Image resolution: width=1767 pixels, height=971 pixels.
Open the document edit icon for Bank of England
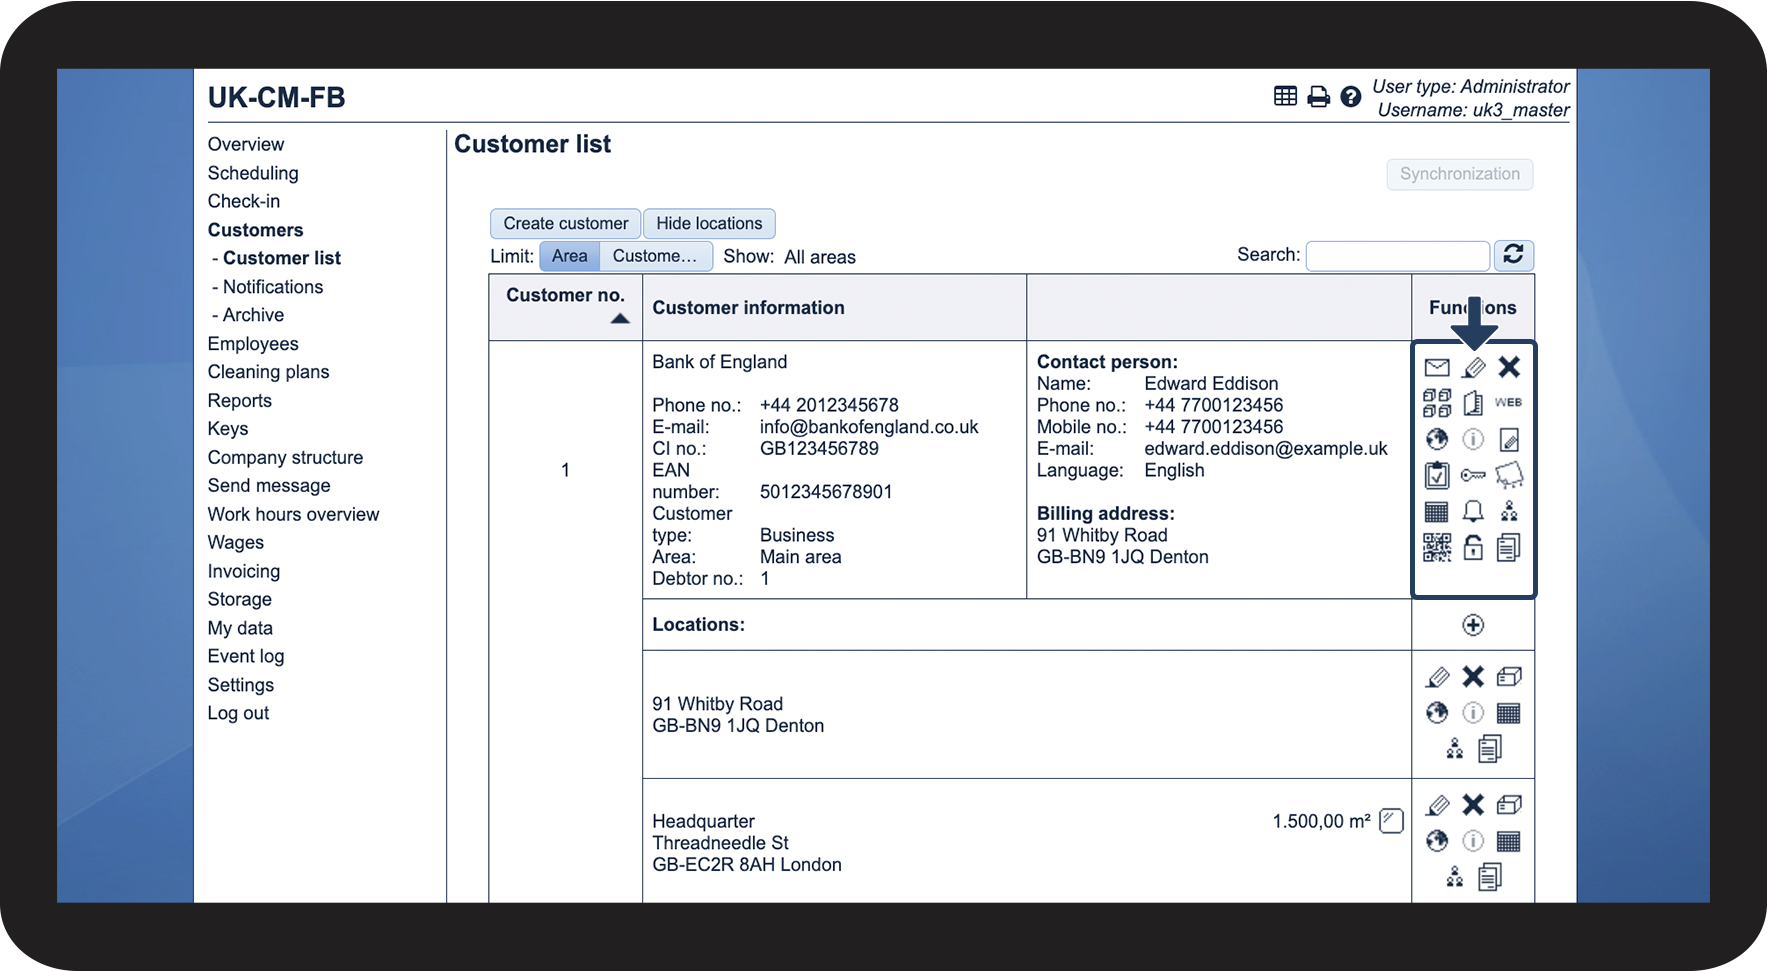point(1509,439)
